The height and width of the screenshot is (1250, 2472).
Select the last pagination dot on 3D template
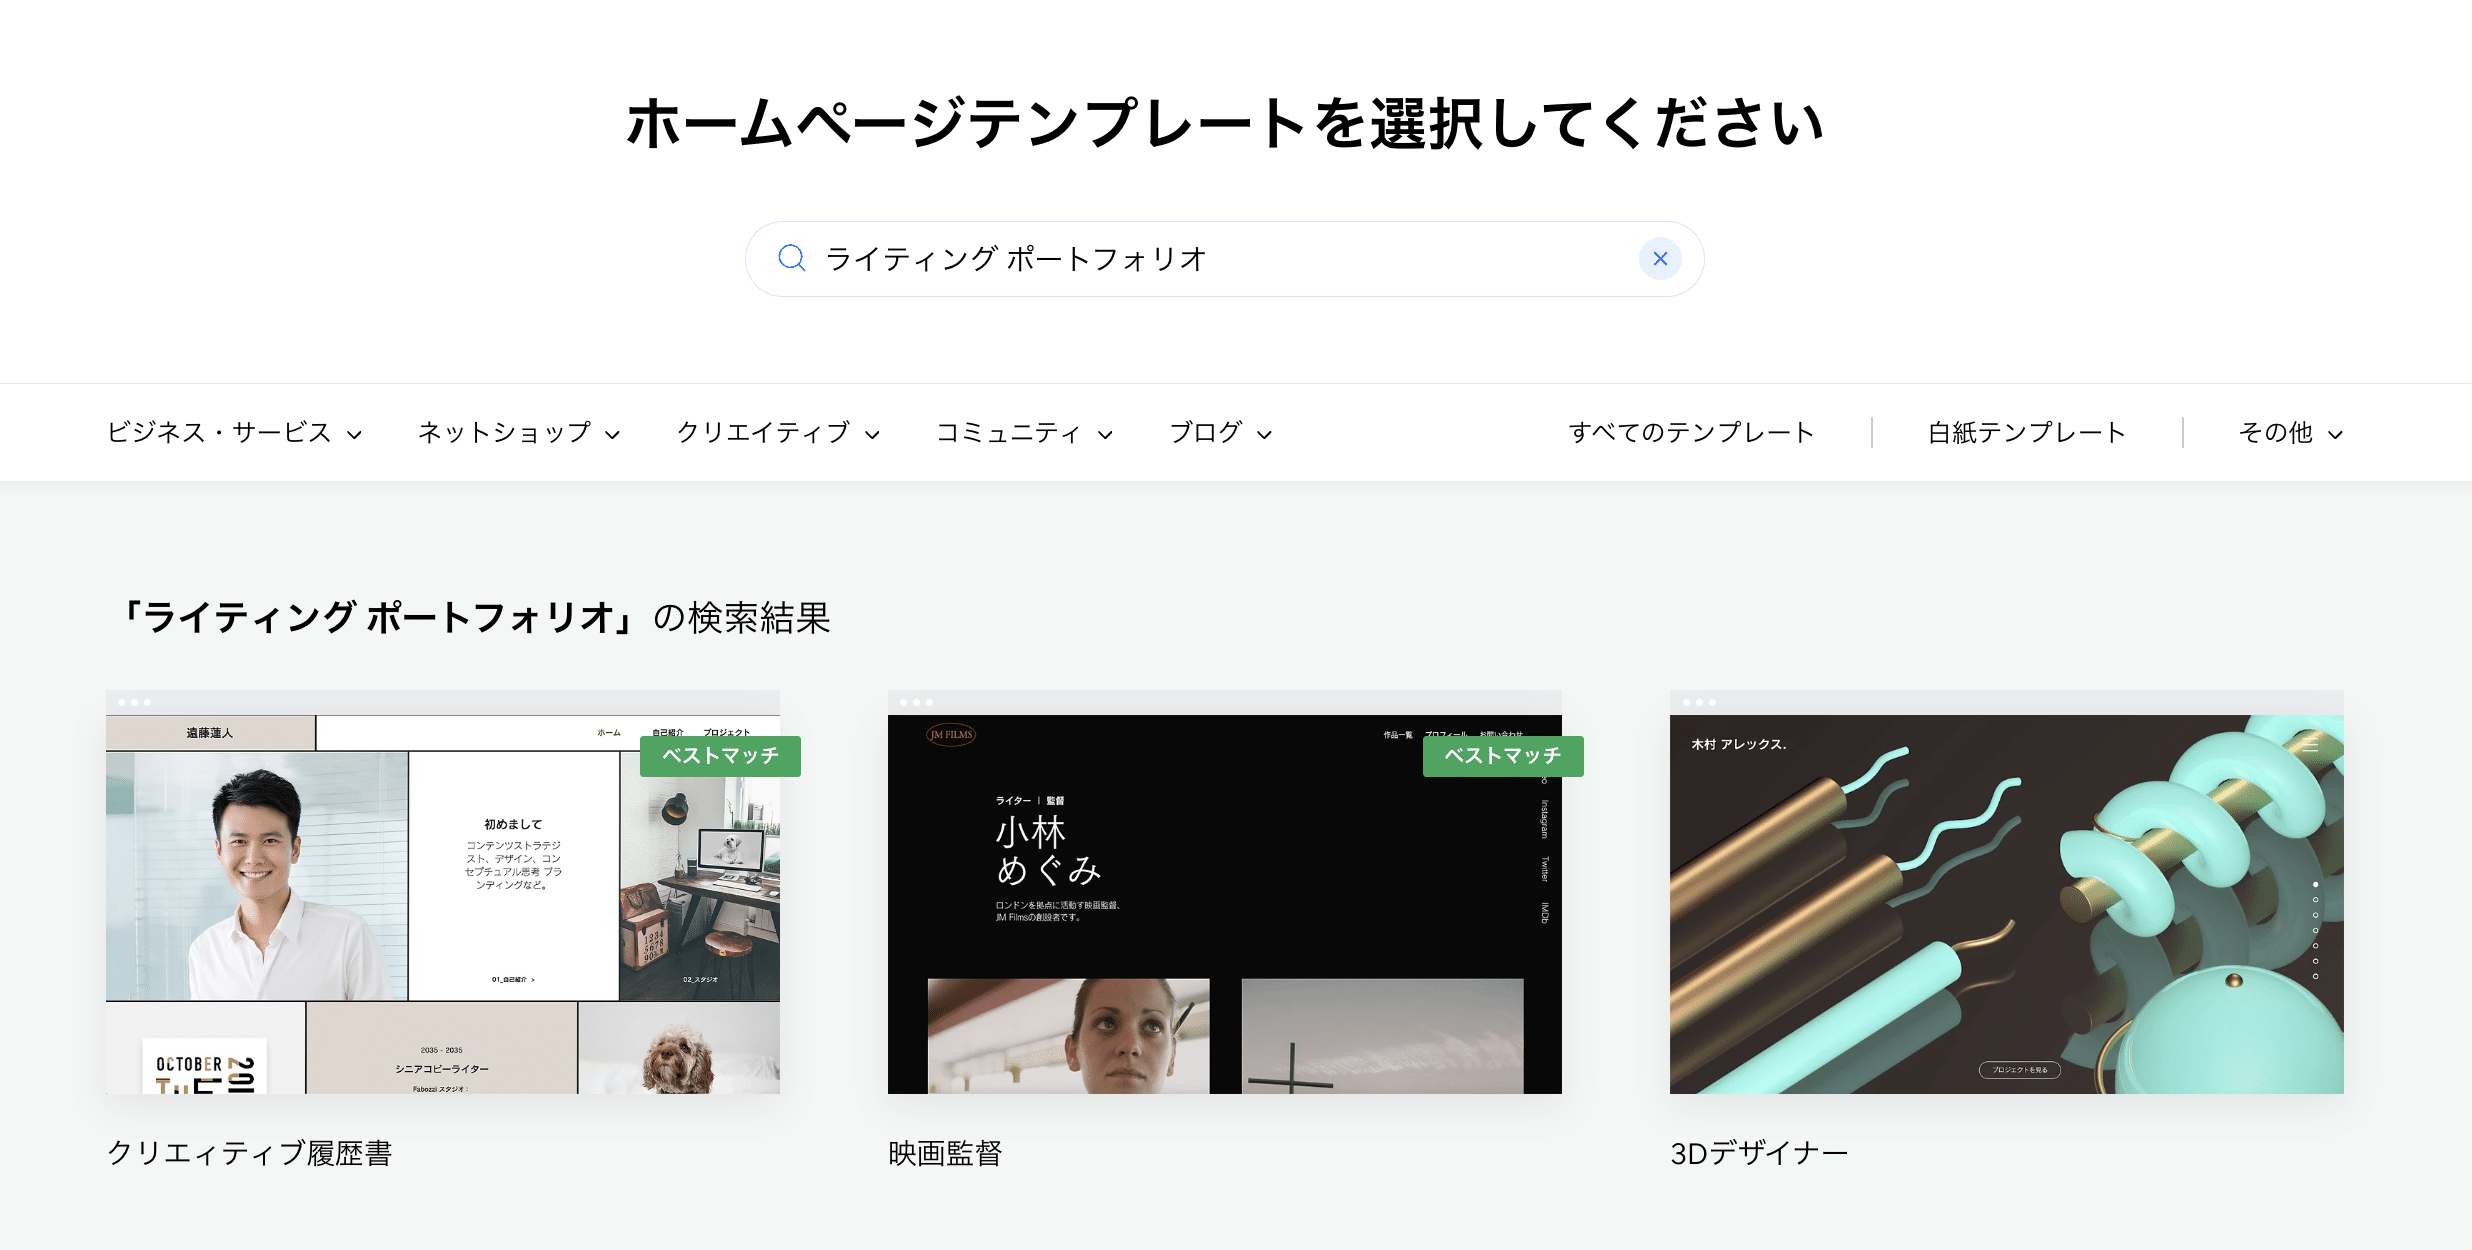(2316, 975)
